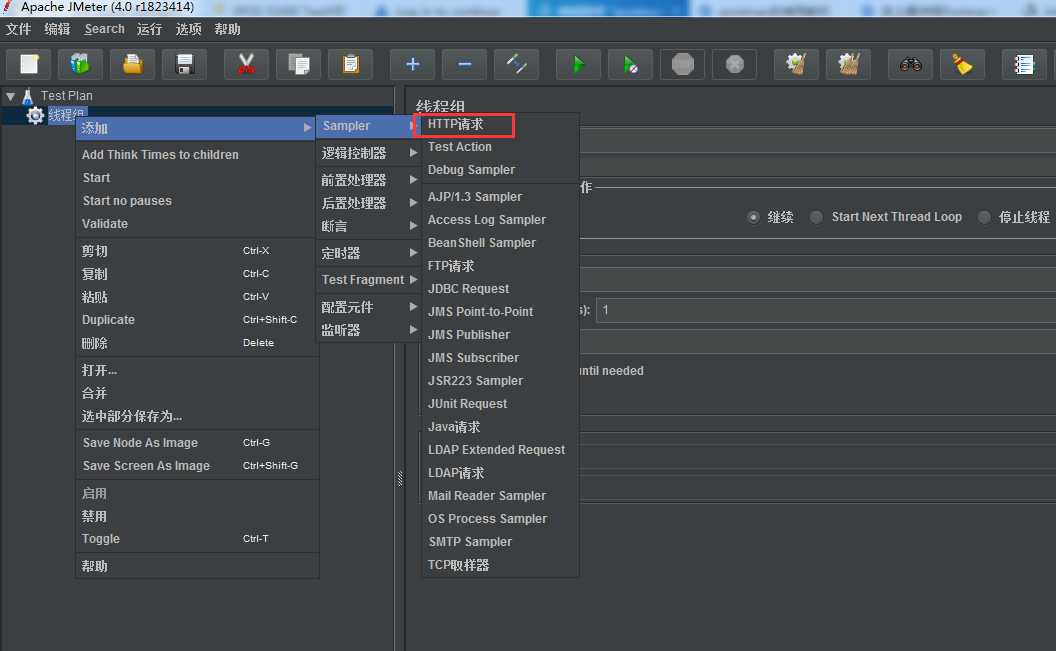
Task: Click the Clear All results icon
Action: [849, 65]
